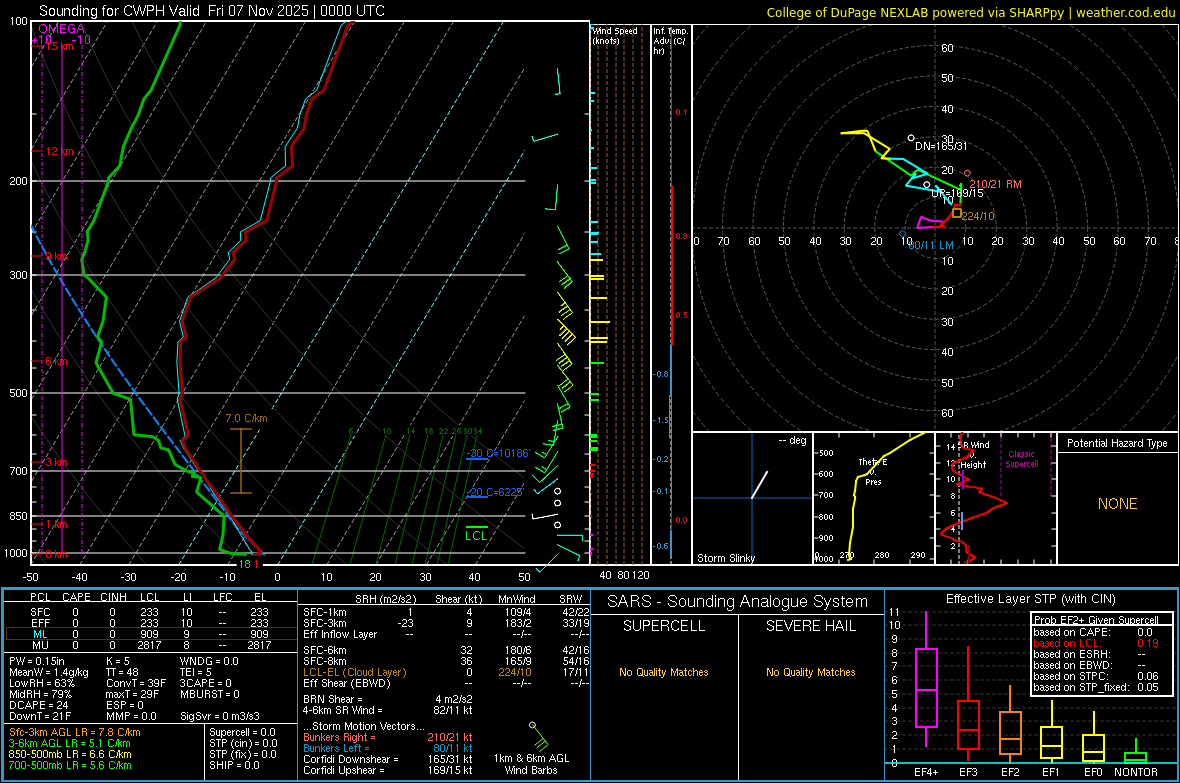Click SigSvr = 0 m3/s3 value

(x=220, y=716)
